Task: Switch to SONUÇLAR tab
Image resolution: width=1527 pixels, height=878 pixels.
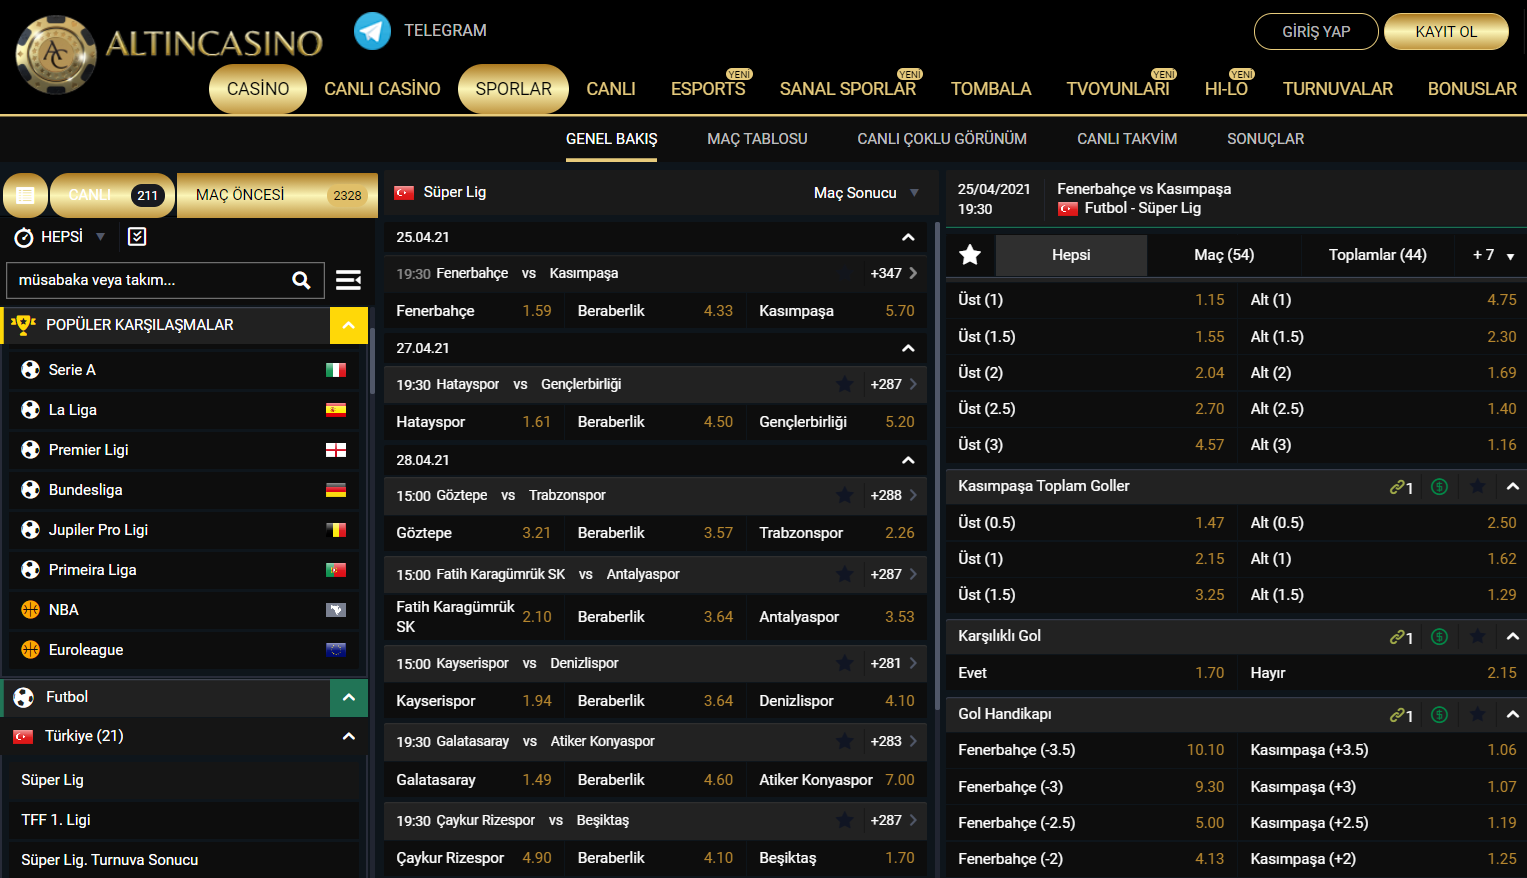Action: [1265, 139]
